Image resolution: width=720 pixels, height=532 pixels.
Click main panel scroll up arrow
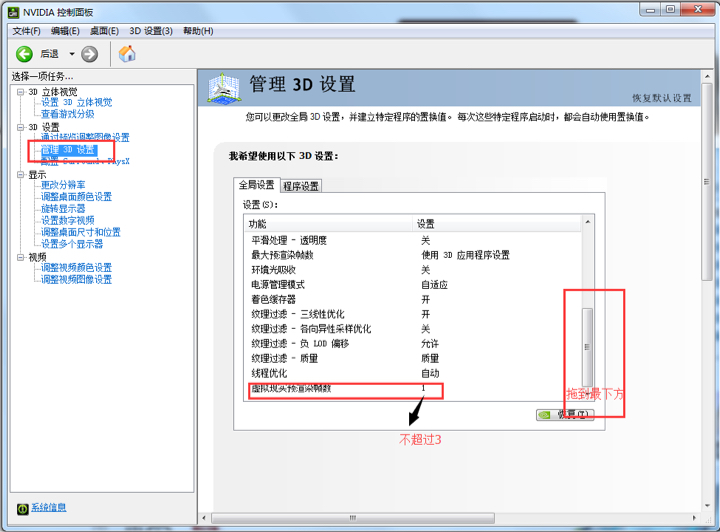(707, 76)
